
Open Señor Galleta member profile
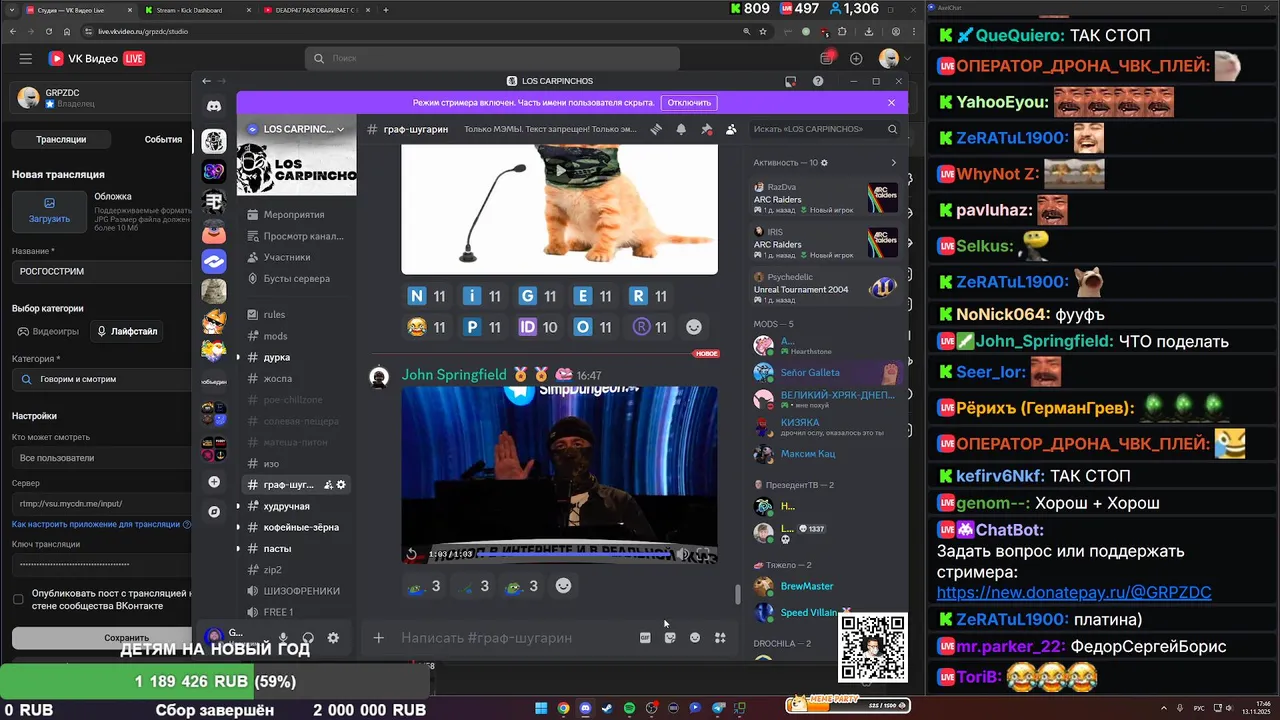click(x=829, y=372)
